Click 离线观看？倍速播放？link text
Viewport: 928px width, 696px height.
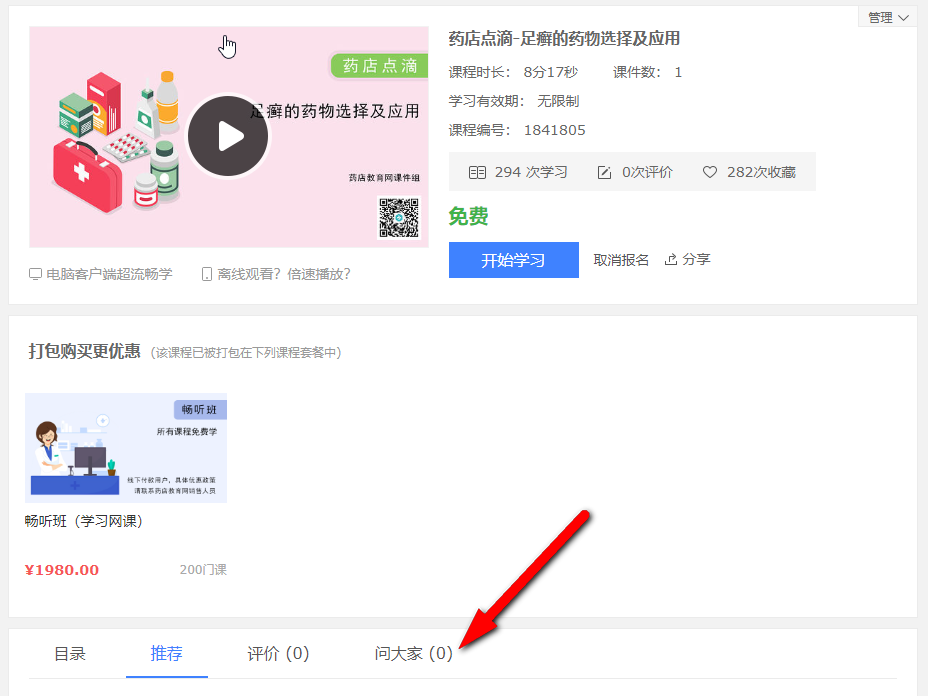[284, 274]
